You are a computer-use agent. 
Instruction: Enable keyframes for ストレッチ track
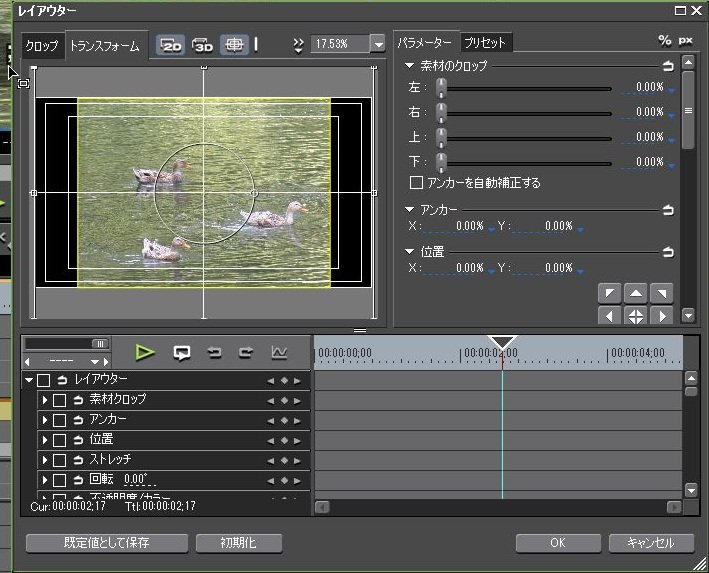click(59, 460)
